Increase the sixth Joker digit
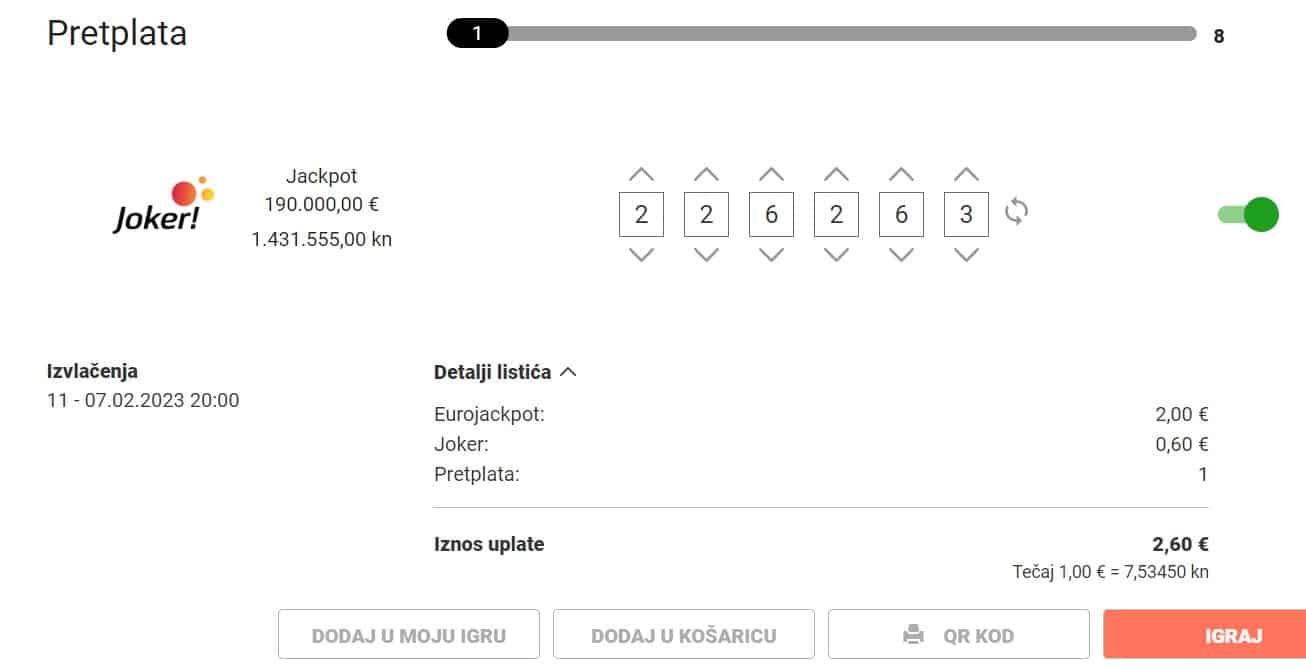This screenshot has height=667, width=1306. [966, 174]
